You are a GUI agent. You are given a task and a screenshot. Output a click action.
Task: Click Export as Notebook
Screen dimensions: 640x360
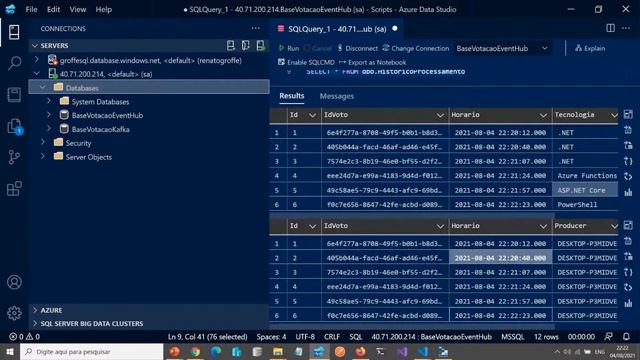pyautogui.click(x=373, y=62)
